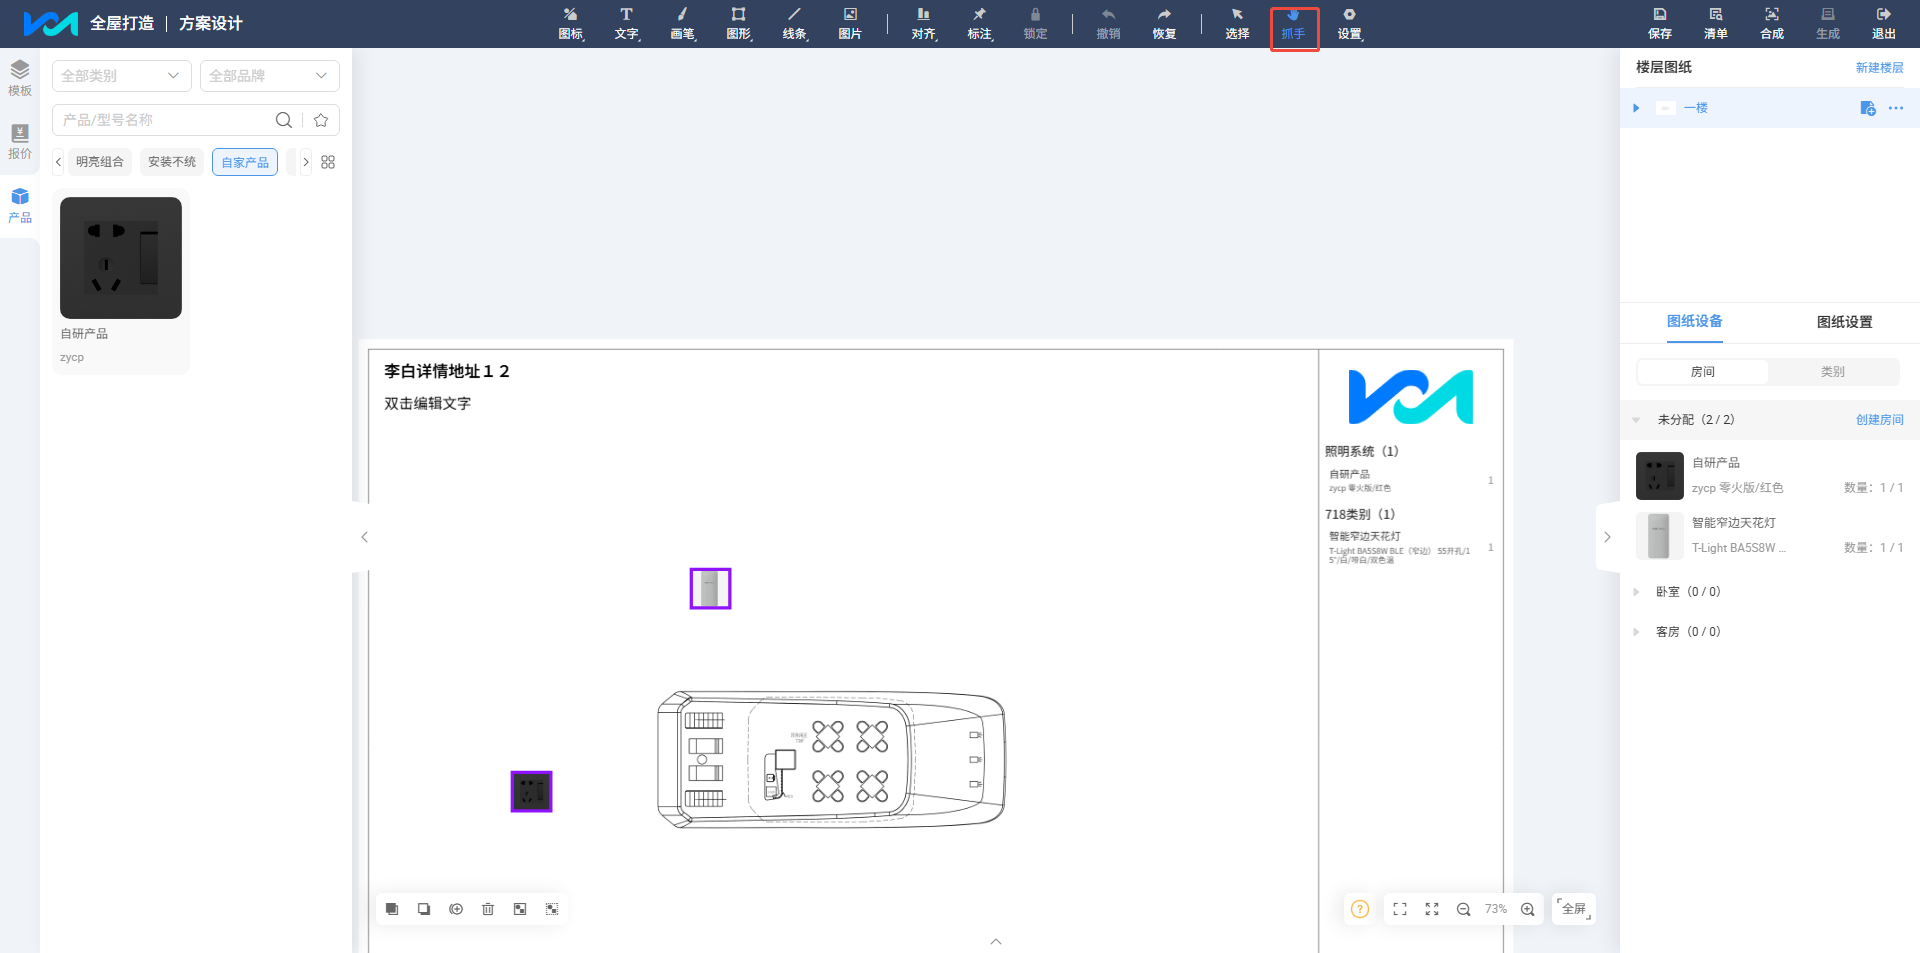Collapse the right side panel
Image resolution: width=1920 pixels, height=953 pixels.
tap(1607, 537)
